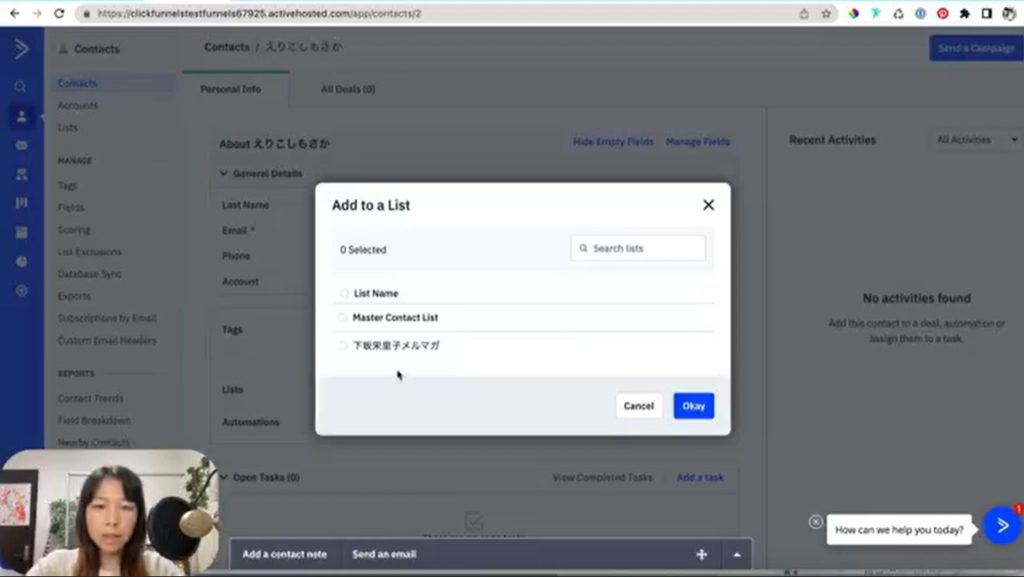The image size is (1024, 577).
Task: Collapse the General Details section
Action: coord(223,173)
